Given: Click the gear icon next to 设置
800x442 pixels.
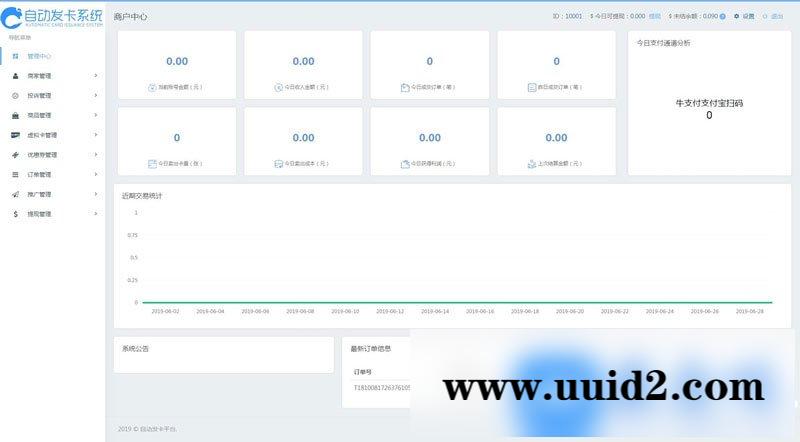Looking at the screenshot, I should click(x=737, y=17).
